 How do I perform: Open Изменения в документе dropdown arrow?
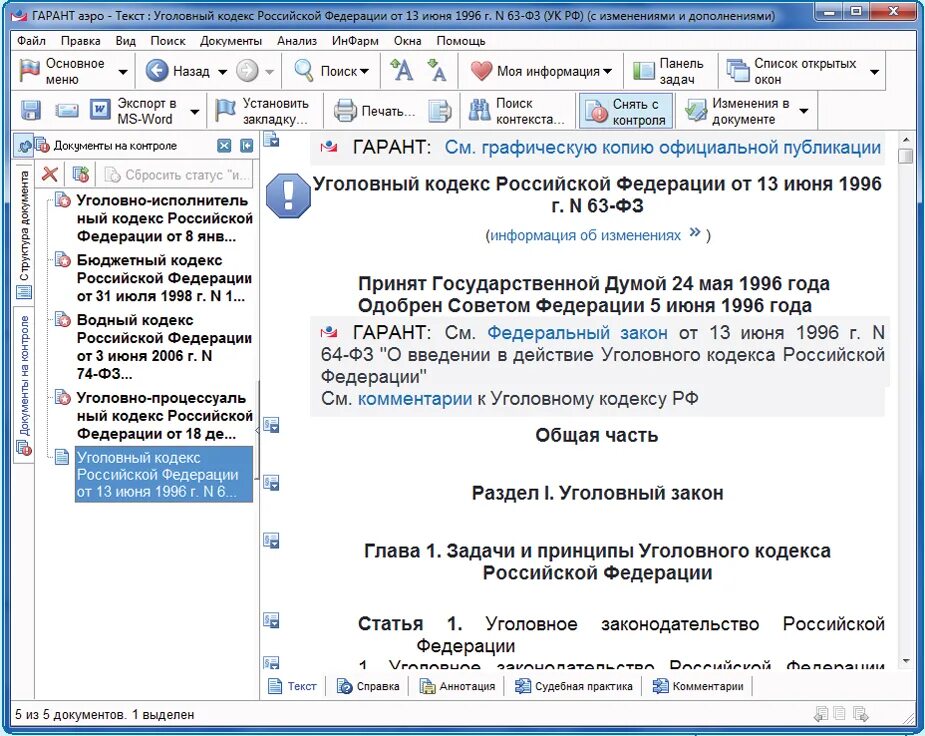803,111
